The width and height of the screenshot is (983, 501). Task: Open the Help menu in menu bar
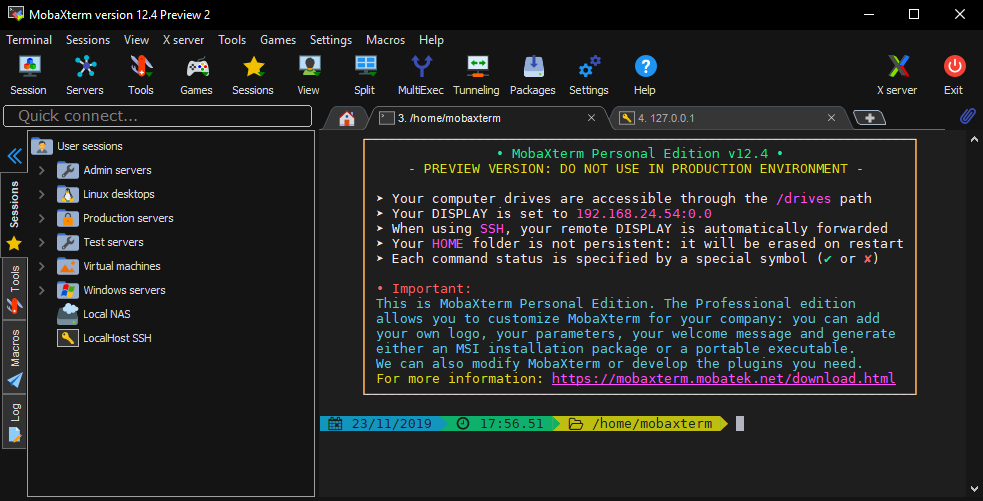point(431,40)
